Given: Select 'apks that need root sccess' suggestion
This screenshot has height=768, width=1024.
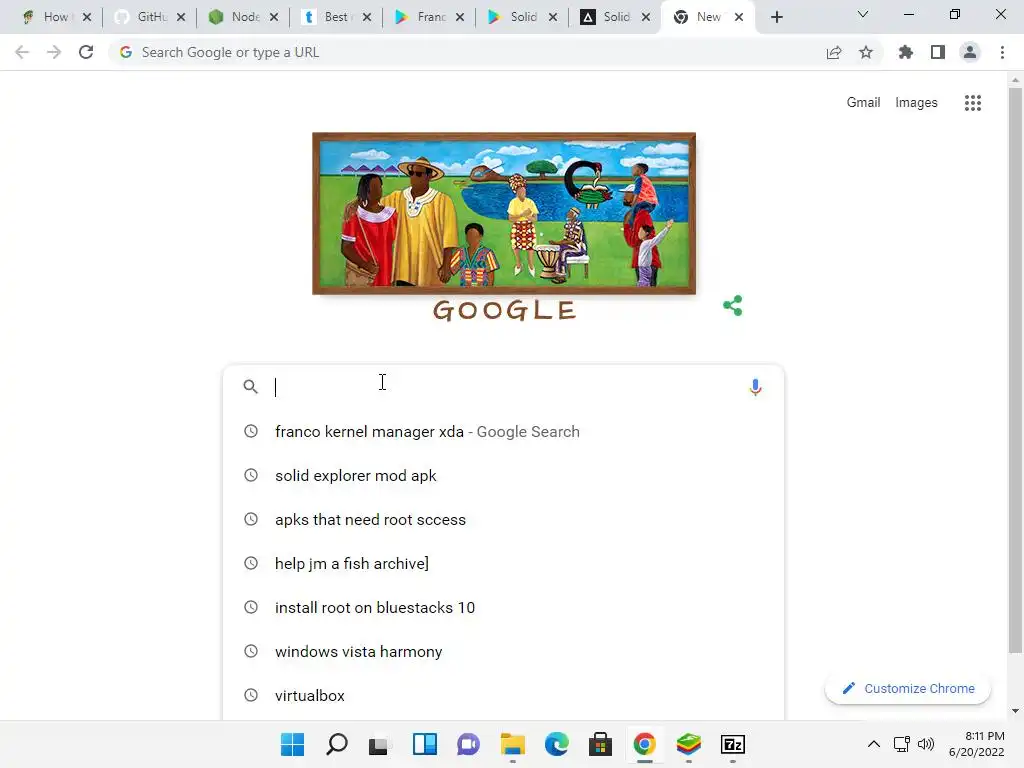Looking at the screenshot, I should [x=503, y=520].
